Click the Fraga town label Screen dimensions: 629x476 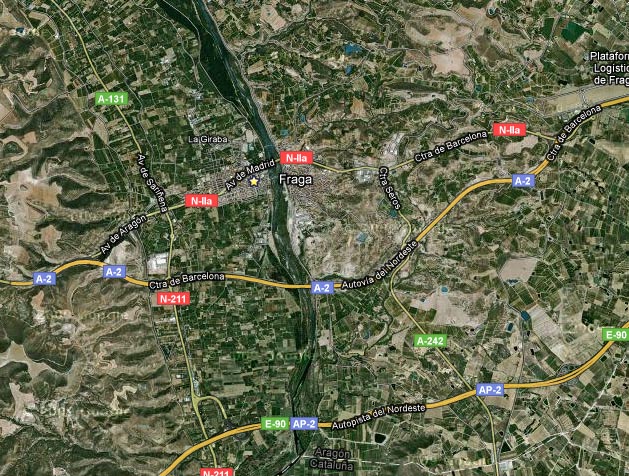295,179
